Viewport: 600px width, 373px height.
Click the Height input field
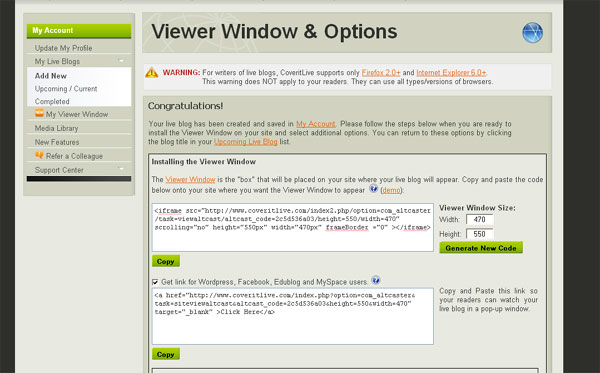click(479, 234)
